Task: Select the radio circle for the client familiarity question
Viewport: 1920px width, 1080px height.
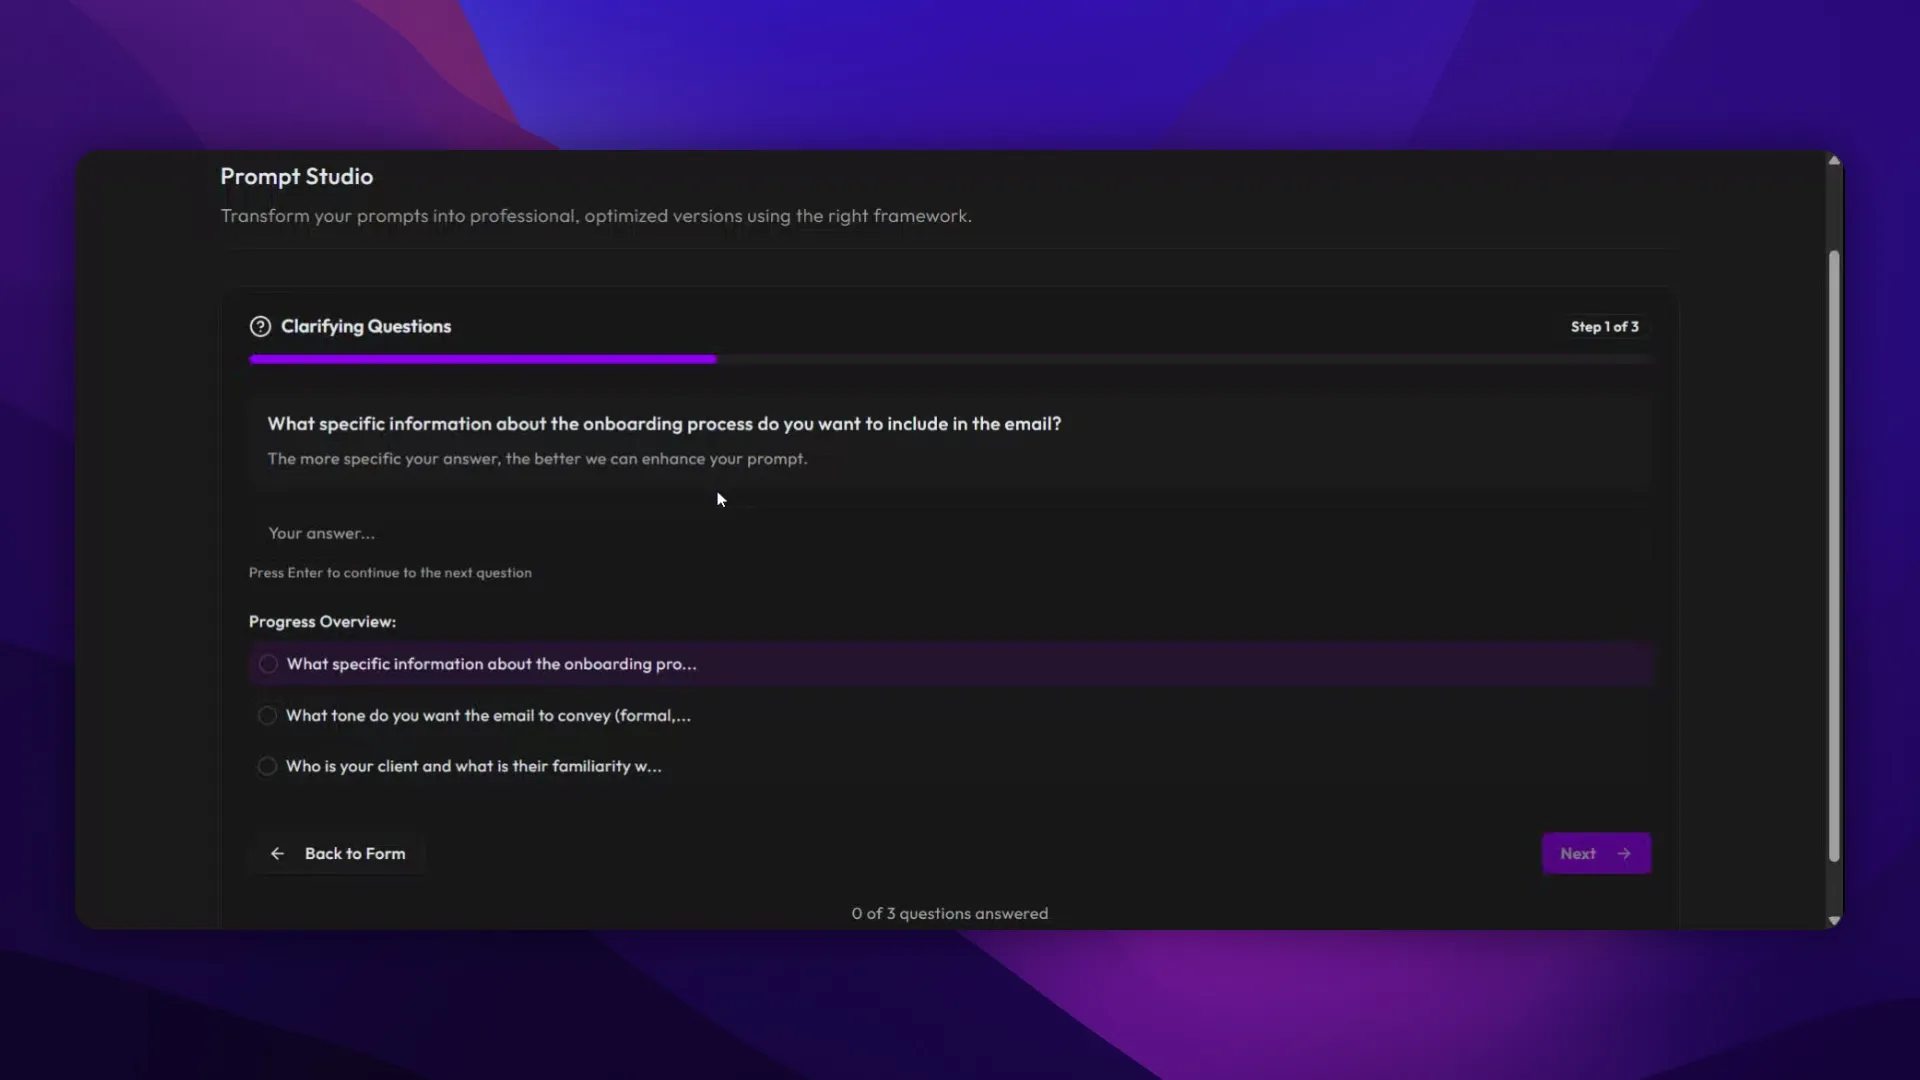Action: tap(267, 767)
